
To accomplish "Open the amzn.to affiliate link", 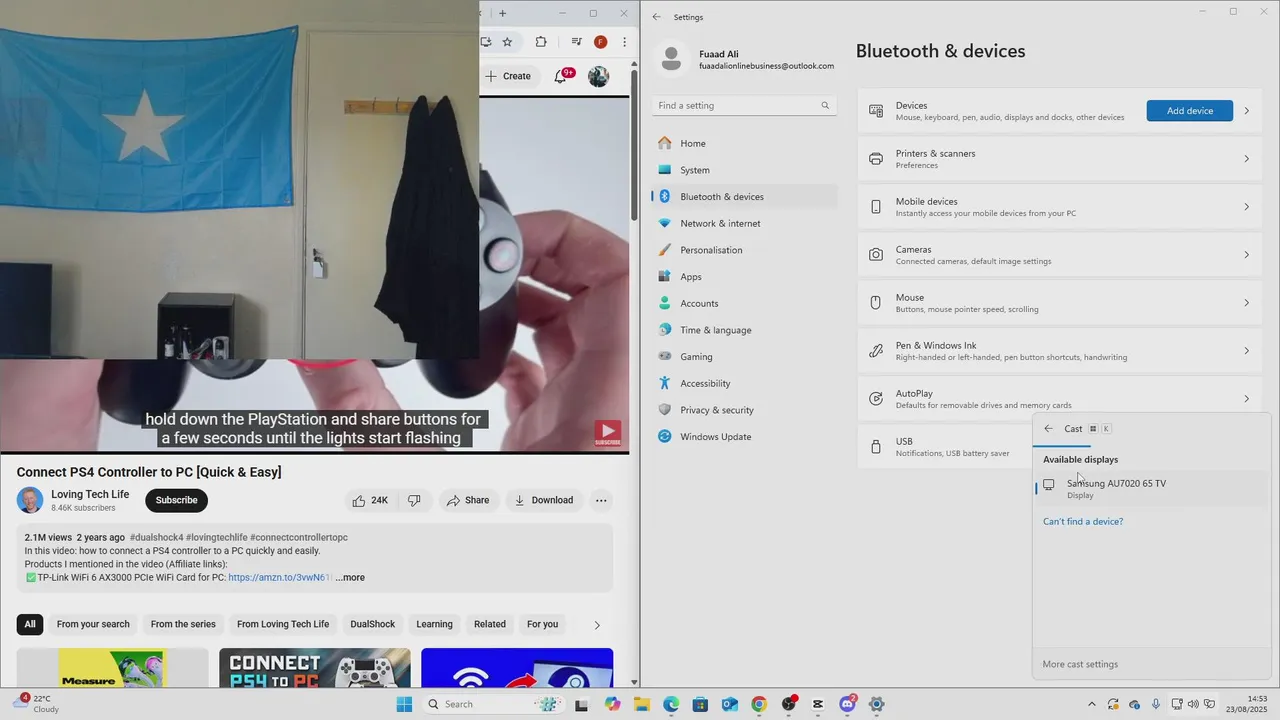I will (279, 578).
